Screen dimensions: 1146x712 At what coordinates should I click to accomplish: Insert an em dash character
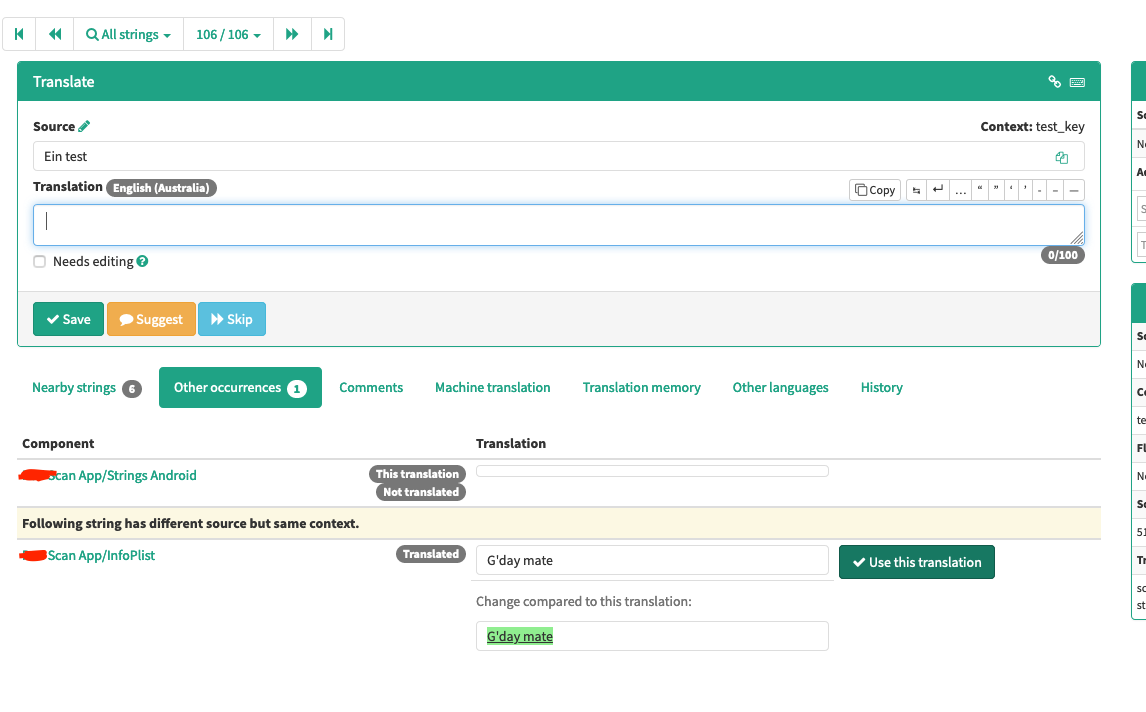1074,190
